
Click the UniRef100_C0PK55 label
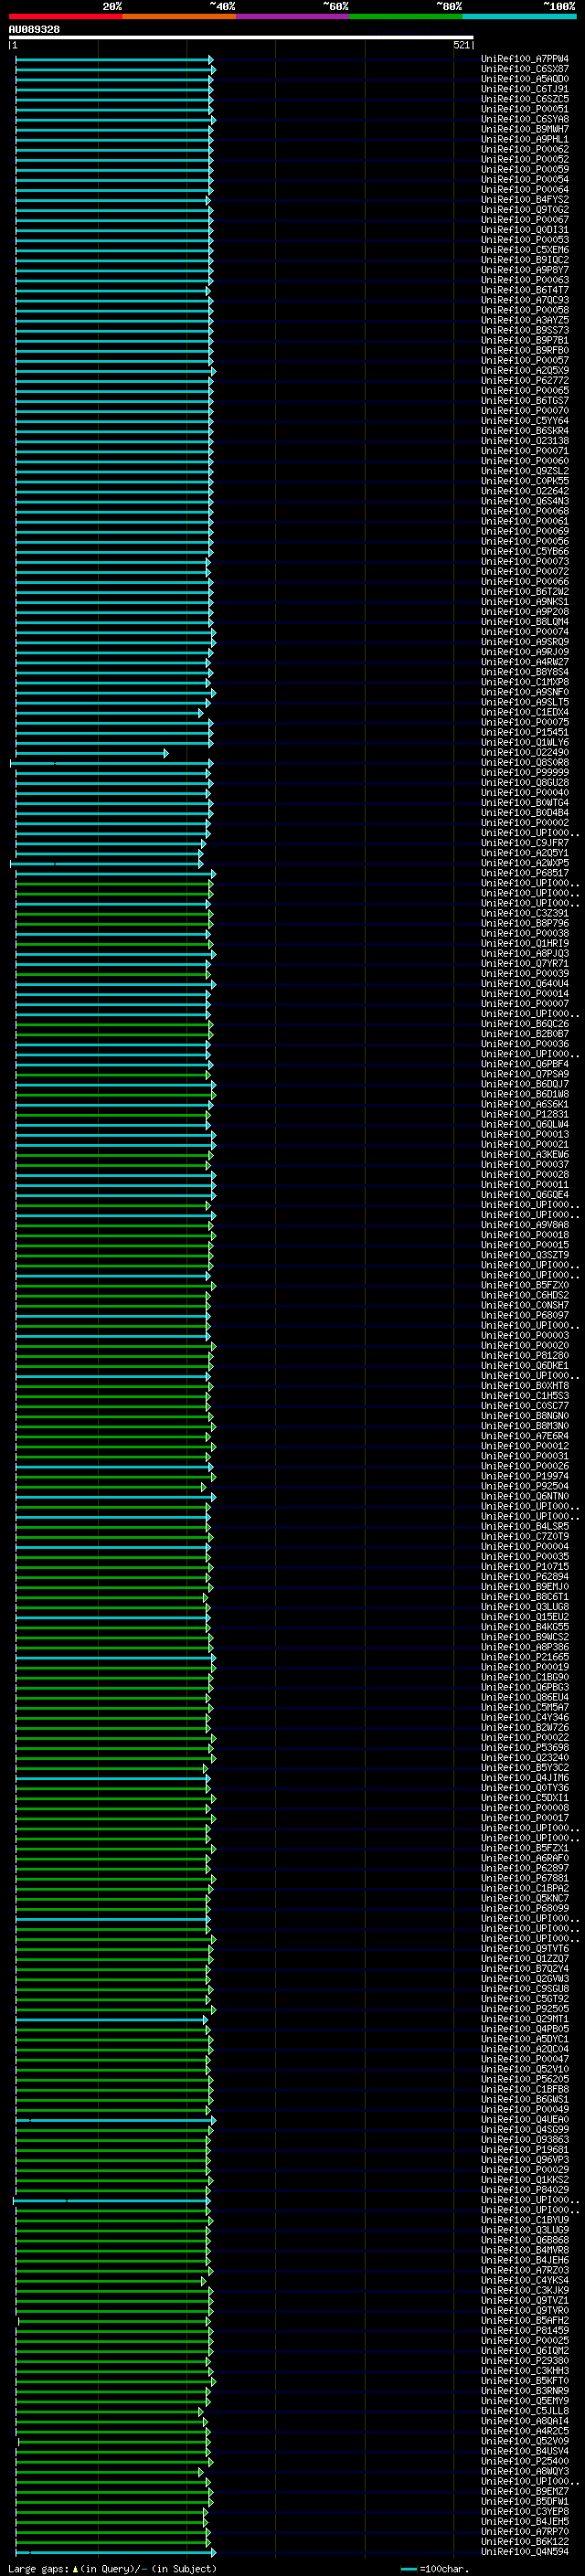(x=525, y=481)
